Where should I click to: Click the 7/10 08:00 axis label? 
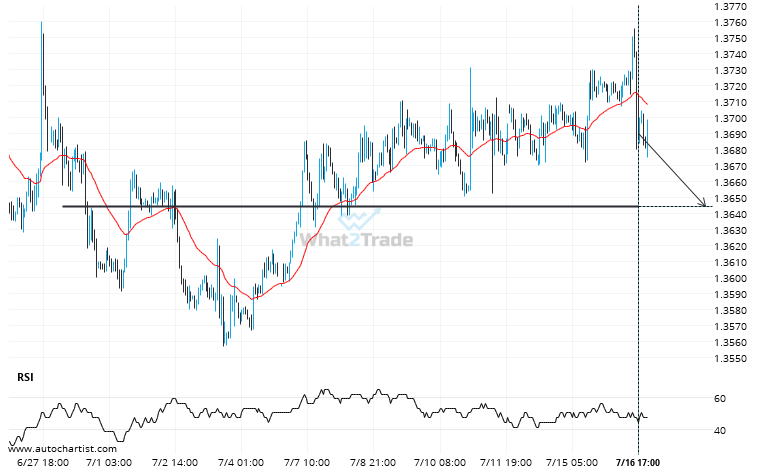(x=440, y=462)
